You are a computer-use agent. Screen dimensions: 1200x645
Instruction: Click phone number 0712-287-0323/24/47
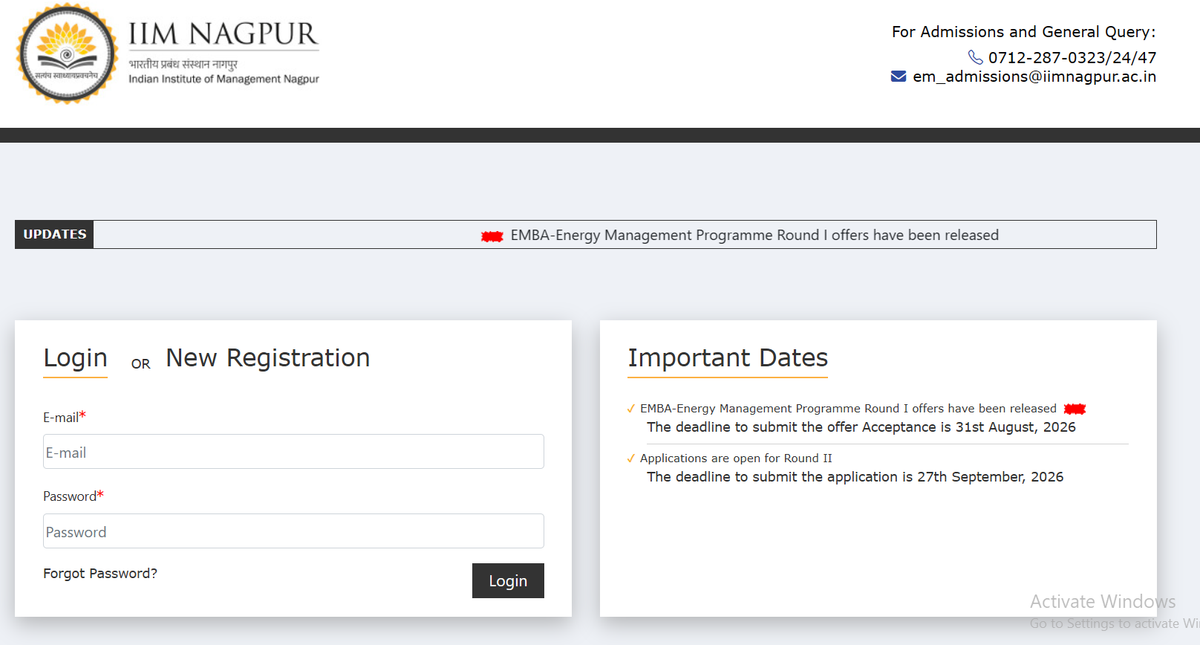coord(1072,57)
